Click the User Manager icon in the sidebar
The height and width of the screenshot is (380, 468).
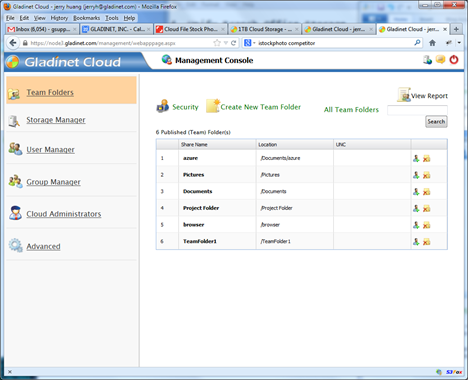pos(15,149)
